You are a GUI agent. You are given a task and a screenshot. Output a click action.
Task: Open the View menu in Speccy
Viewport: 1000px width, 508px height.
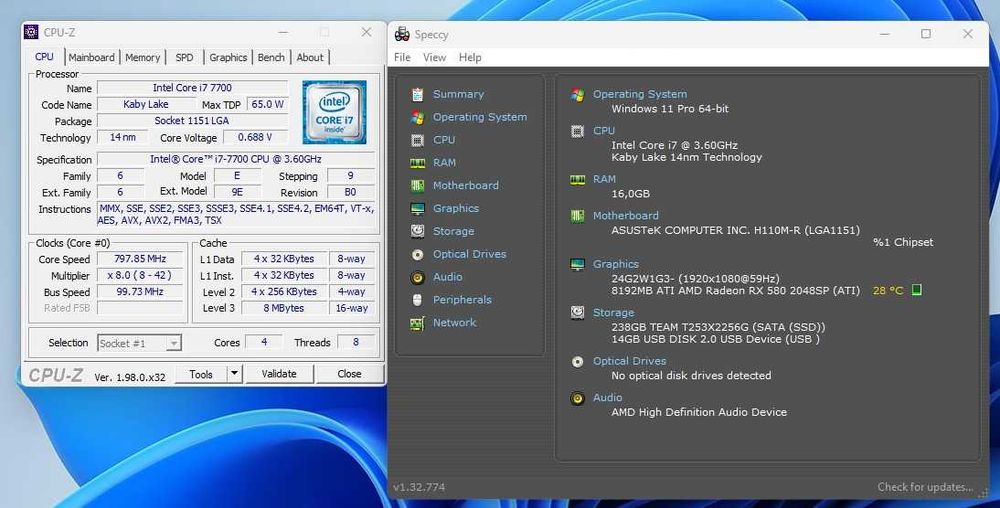coord(434,57)
